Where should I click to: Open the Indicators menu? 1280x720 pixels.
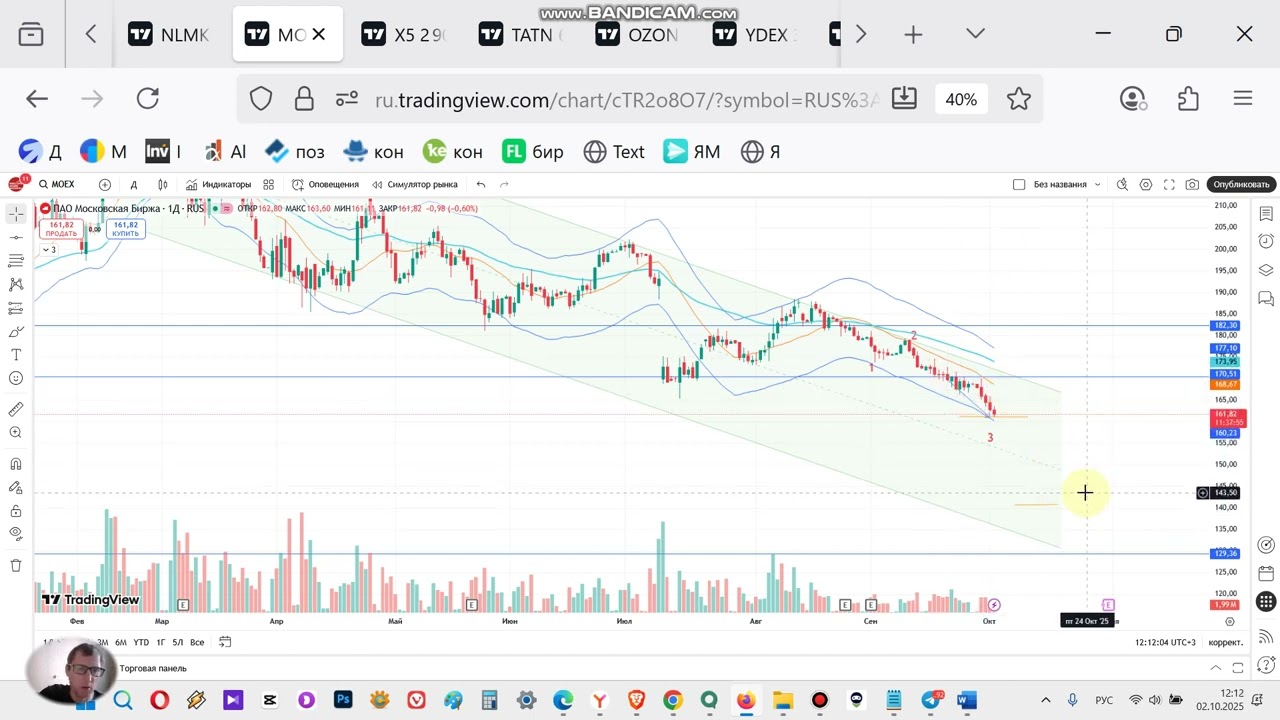click(x=218, y=185)
